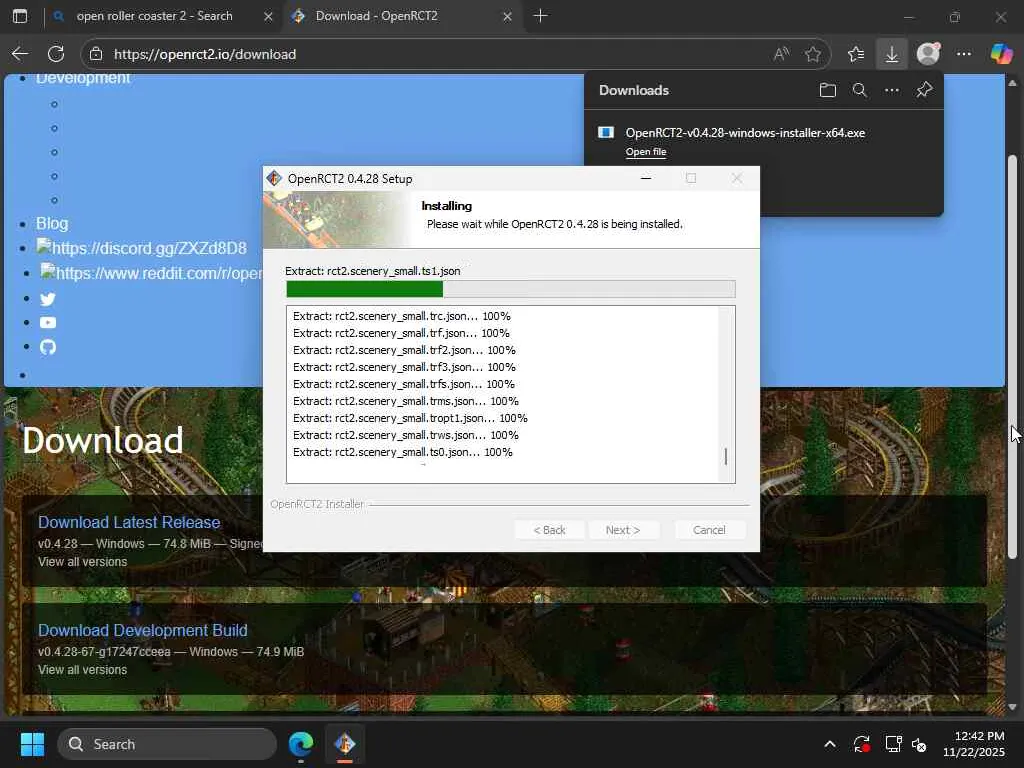Open the display connection tray icon

pyautogui.click(x=893, y=744)
